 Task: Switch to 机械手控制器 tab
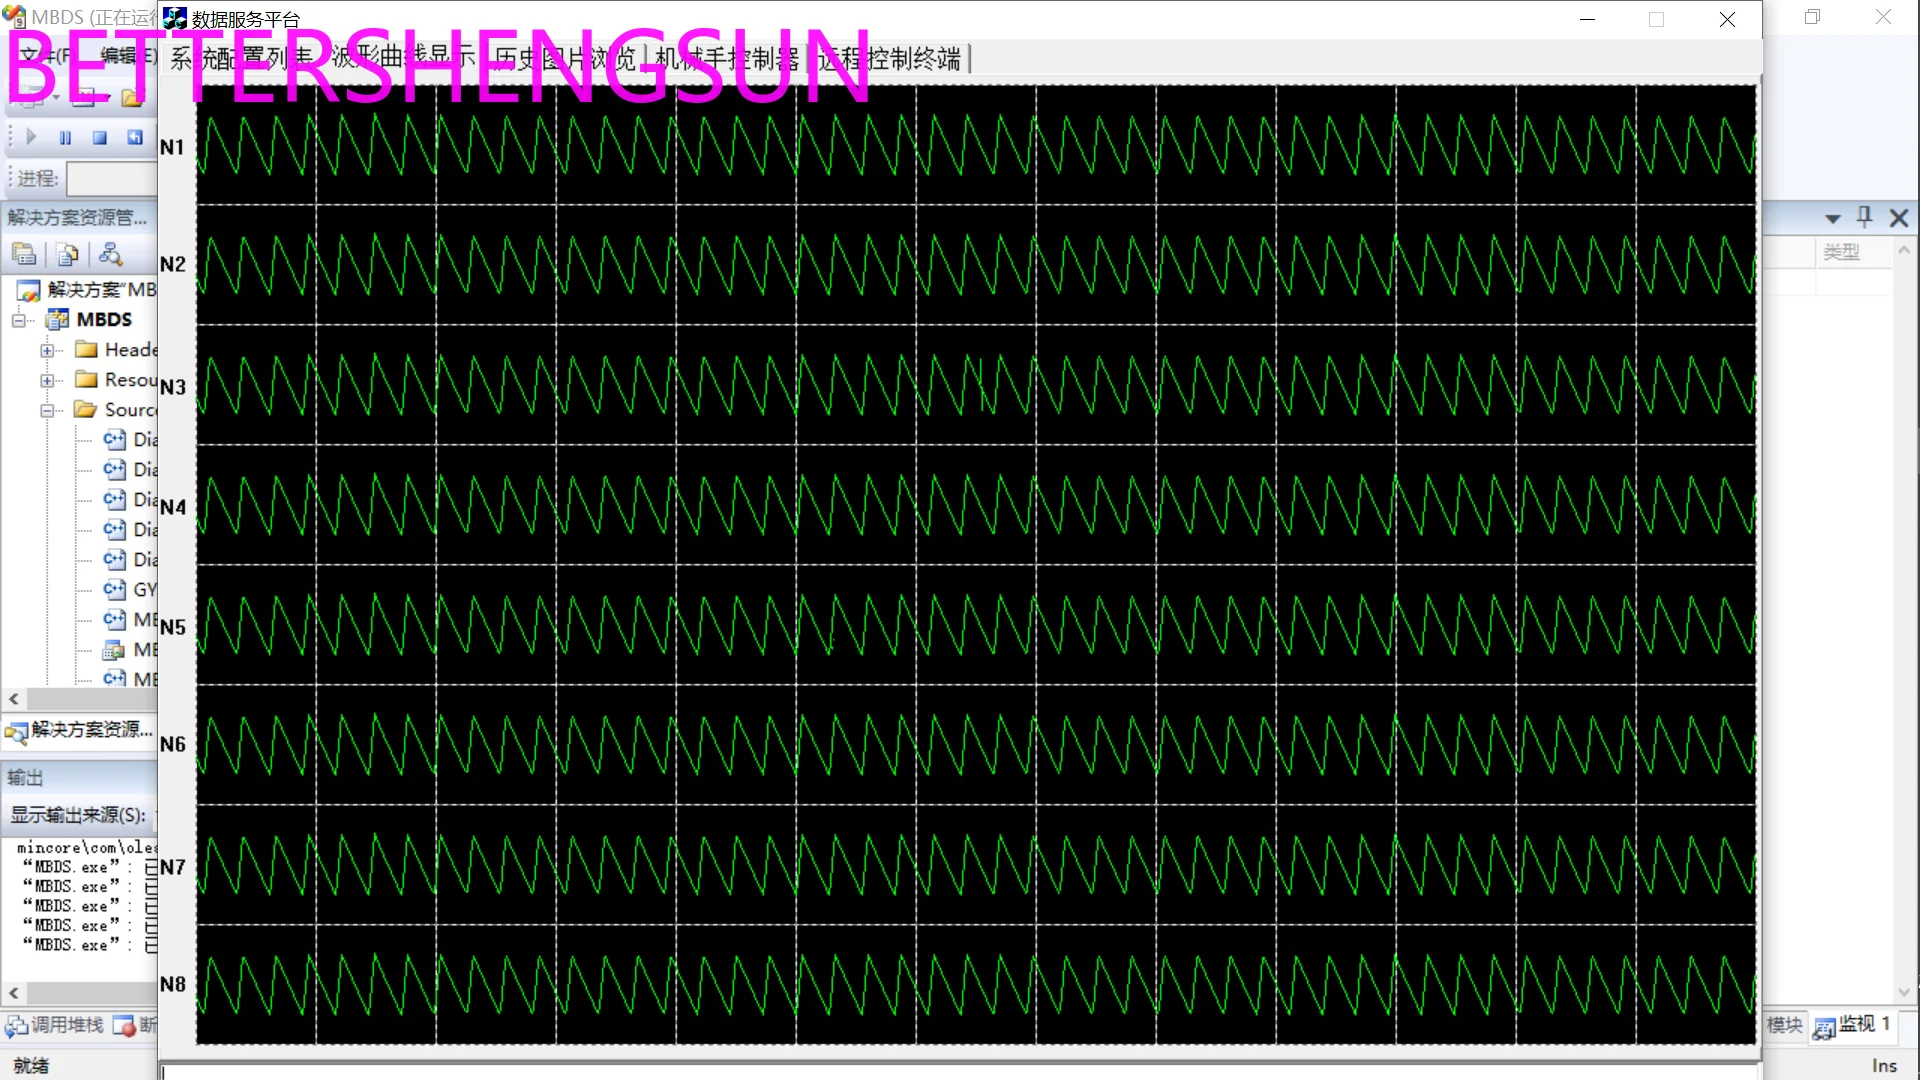[728, 58]
